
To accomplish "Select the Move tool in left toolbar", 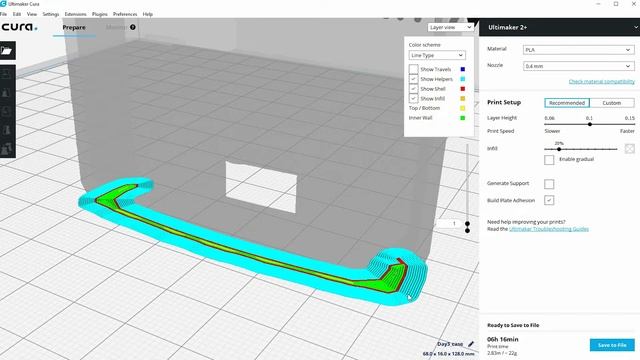I will point(7,74).
